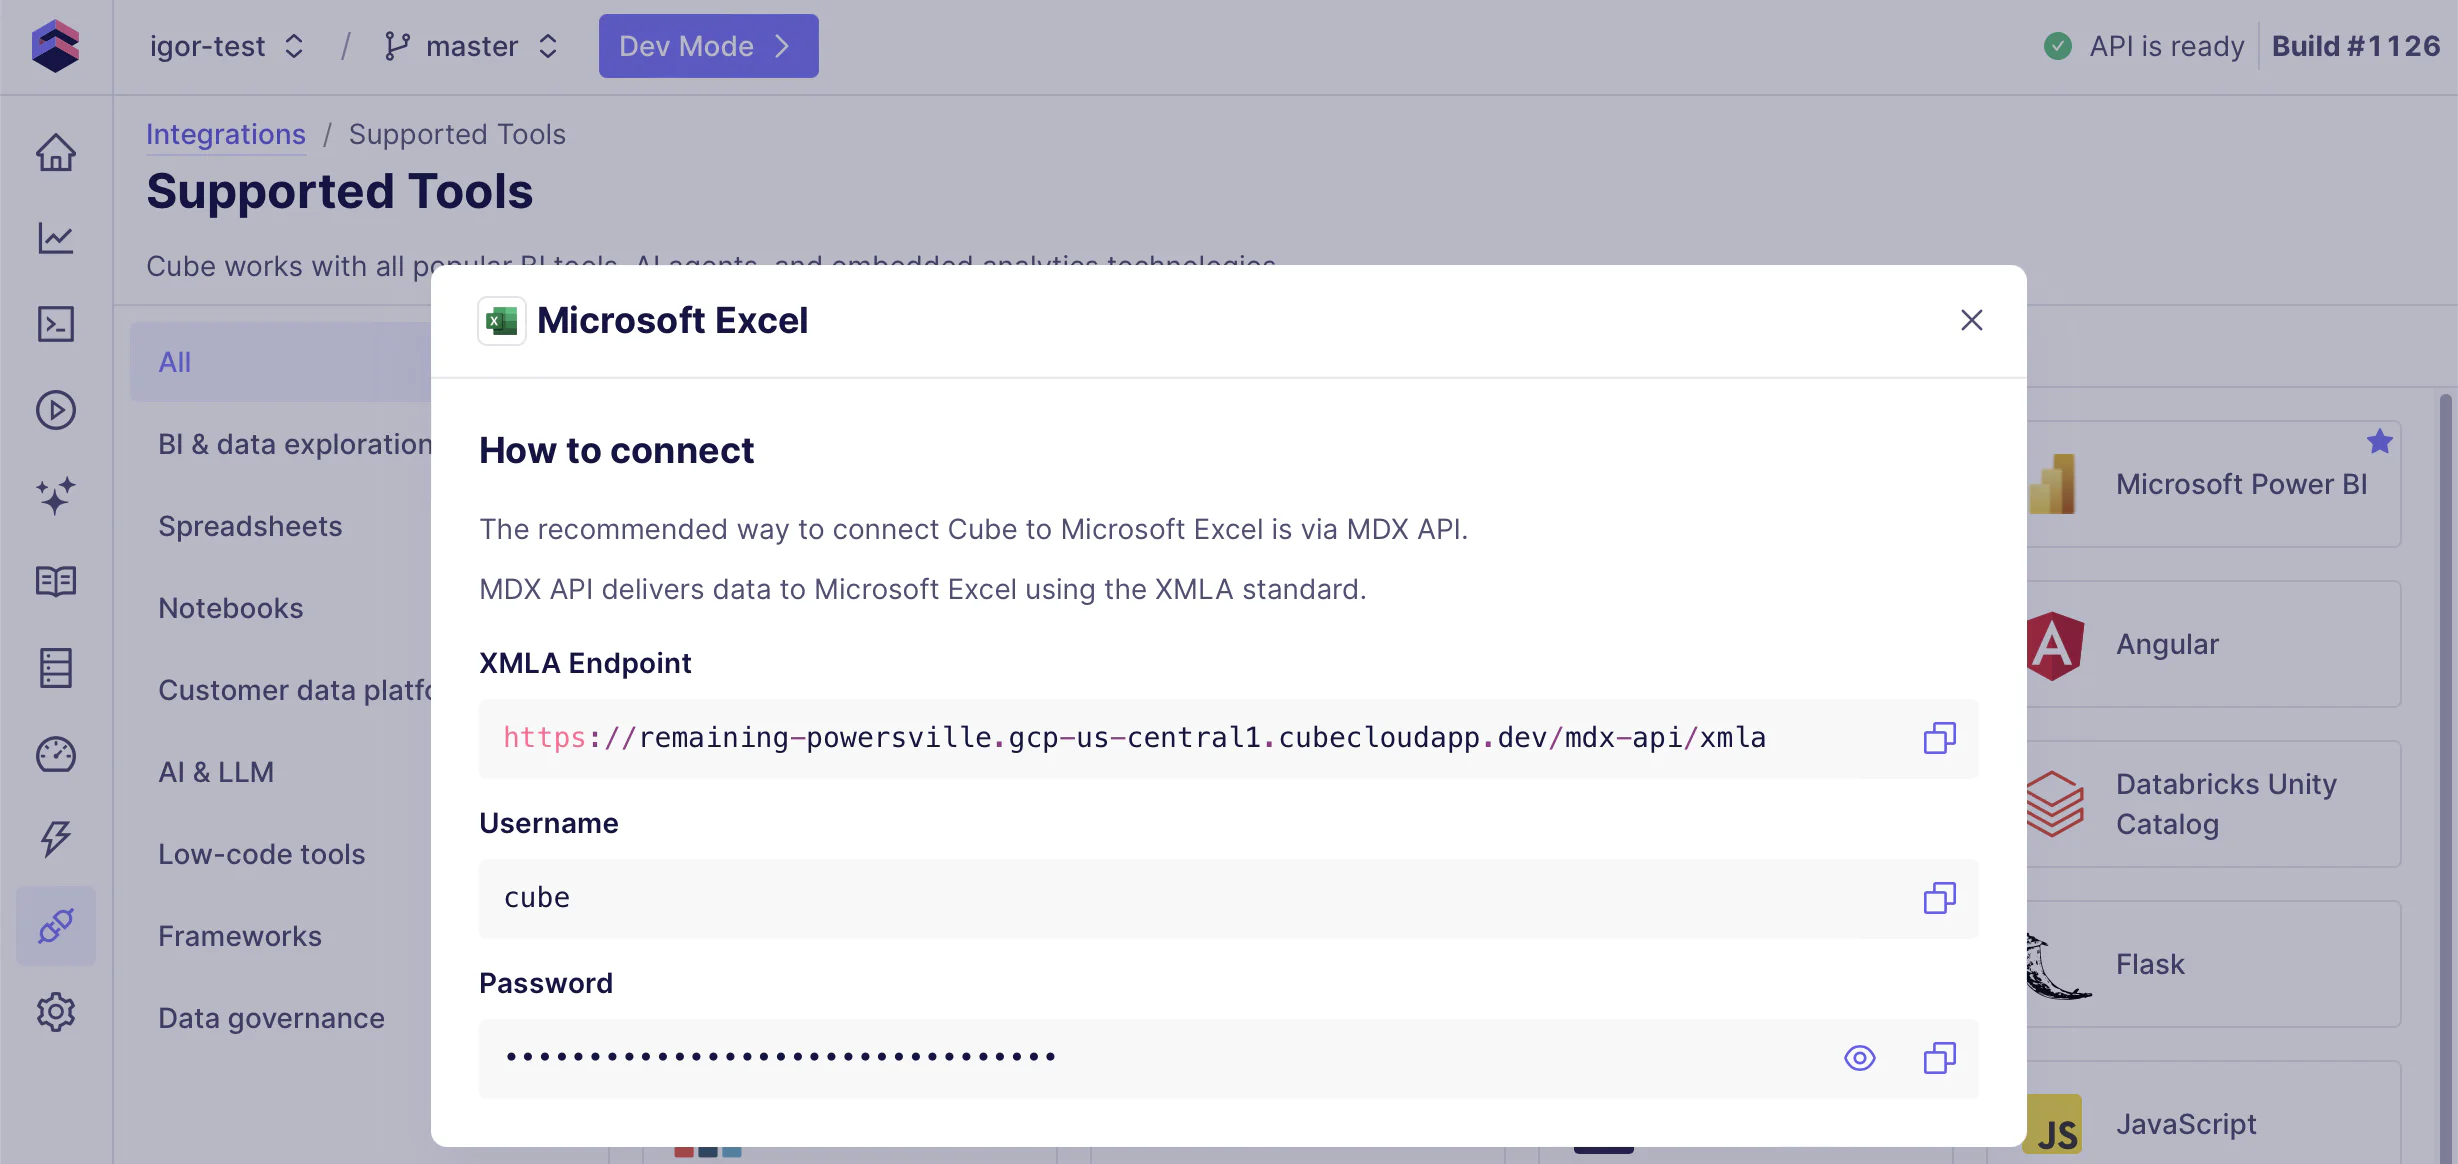
Task: Toggle the star on Microsoft Power BI
Action: pos(2379,441)
